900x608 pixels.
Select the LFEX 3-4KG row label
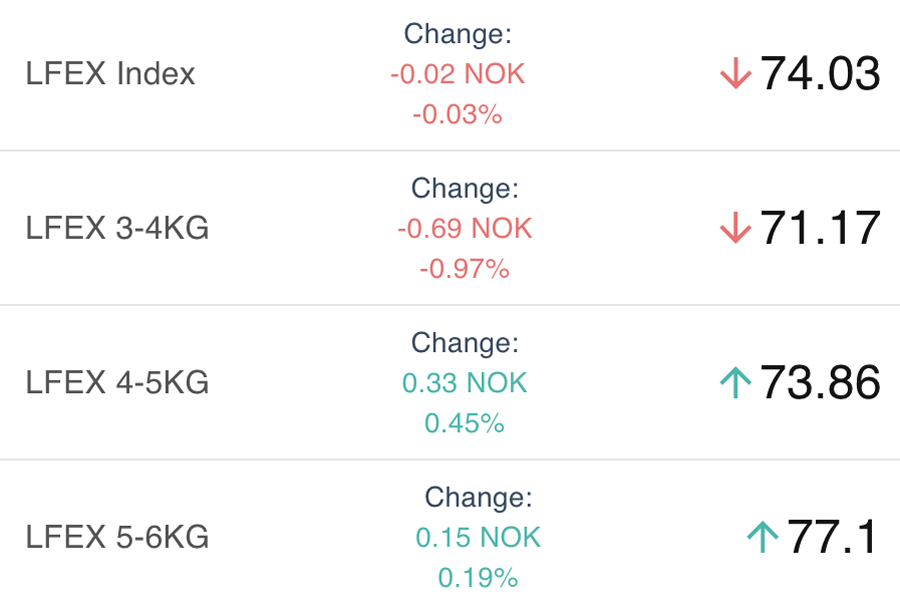(117, 229)
